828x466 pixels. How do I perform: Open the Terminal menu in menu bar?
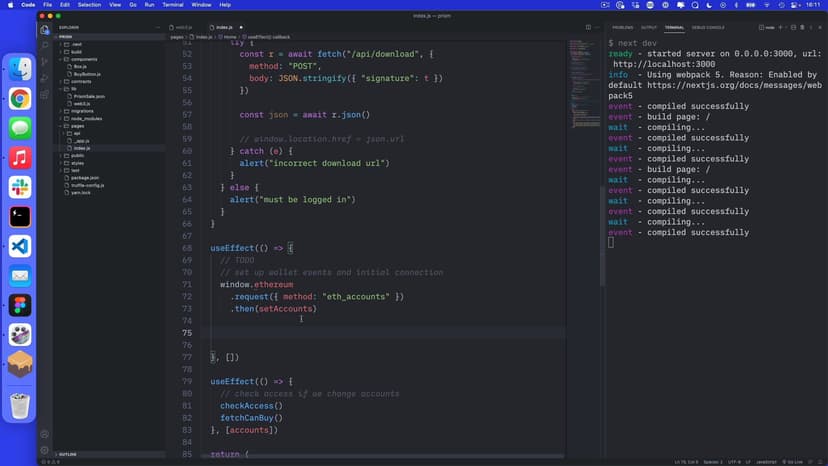[x=173, y=5]
